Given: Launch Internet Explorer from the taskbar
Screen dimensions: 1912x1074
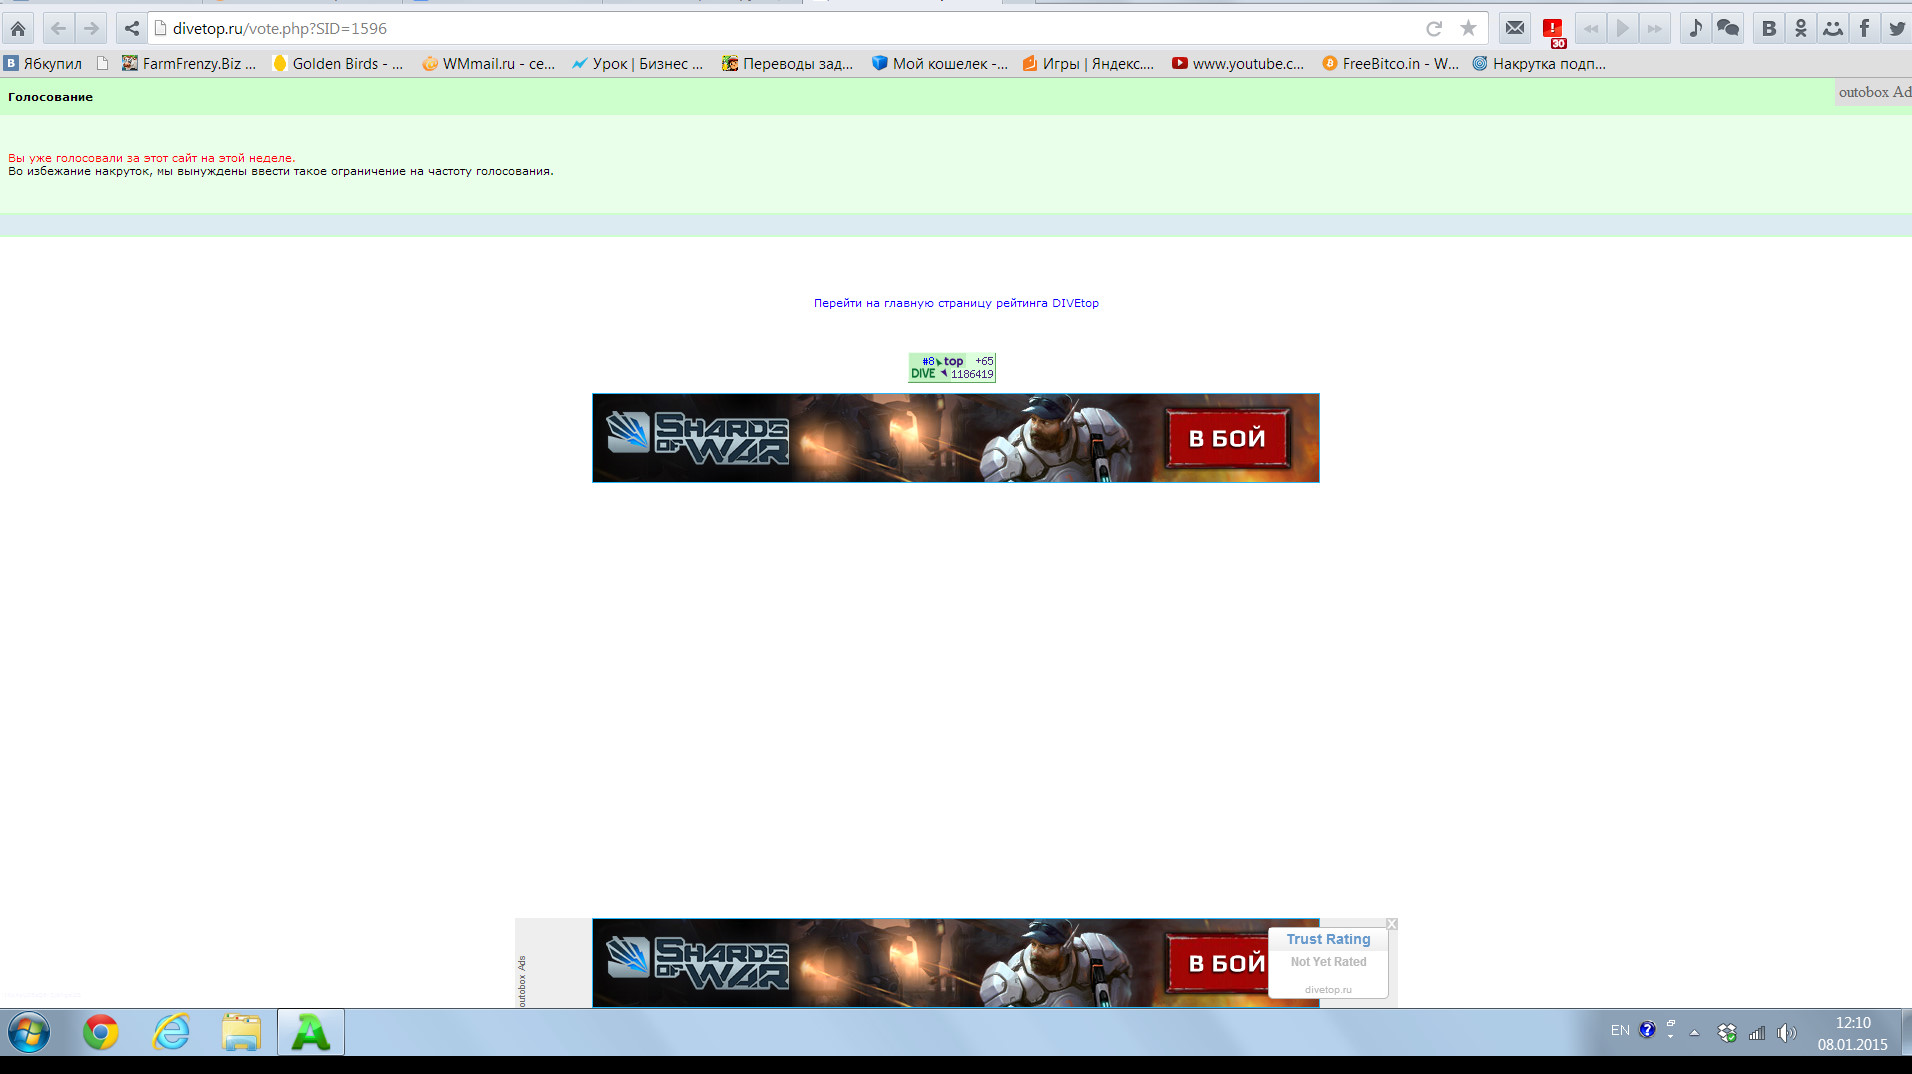Looking at the screenshot, I should coord(171,1032).
